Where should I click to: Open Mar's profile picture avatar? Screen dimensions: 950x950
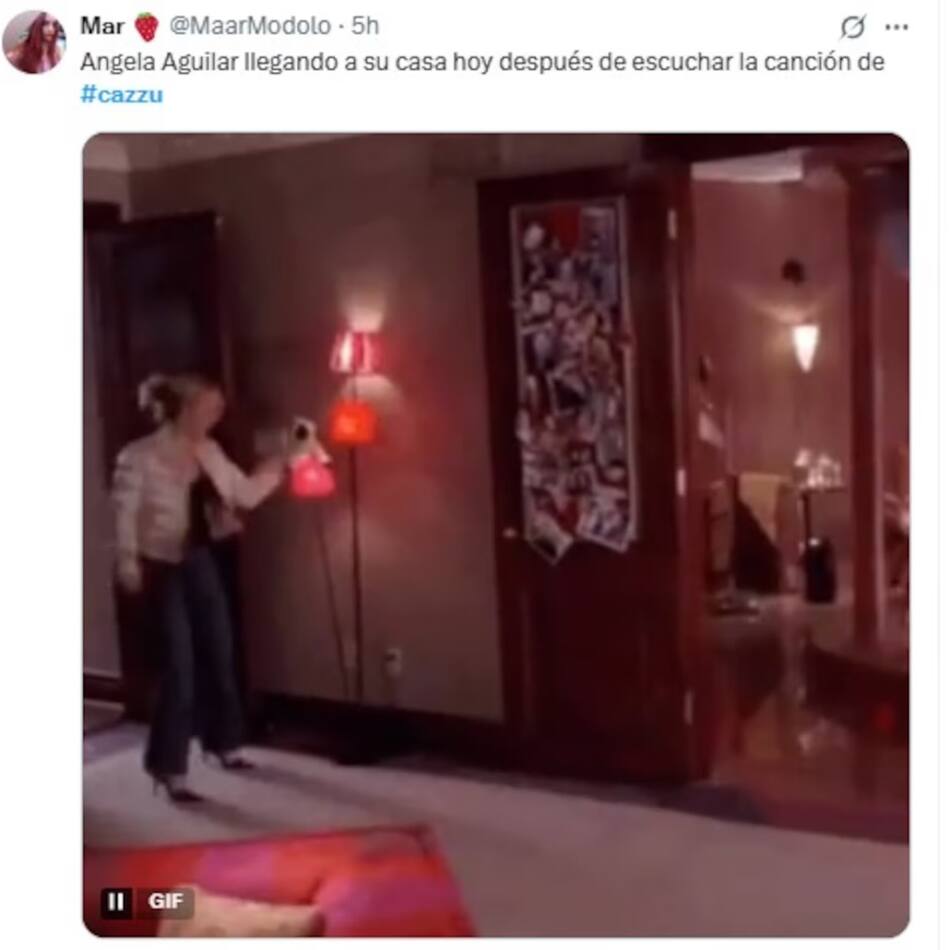click(x=34, y=42)
